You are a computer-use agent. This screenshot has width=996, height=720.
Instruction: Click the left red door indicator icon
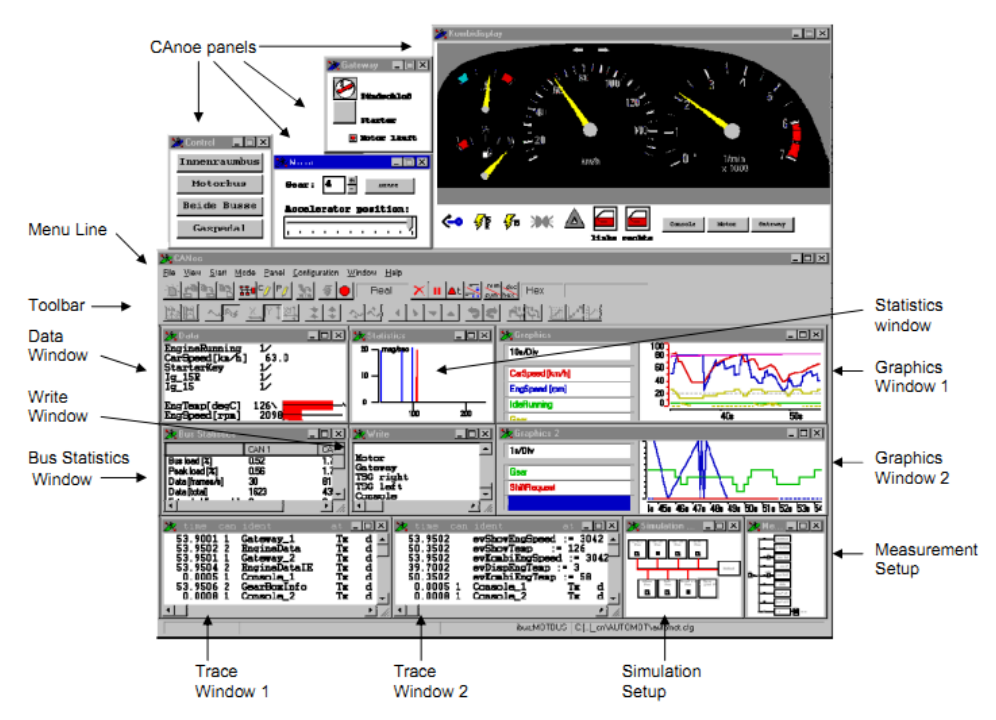pyautogui.click(x=604, y=219)
